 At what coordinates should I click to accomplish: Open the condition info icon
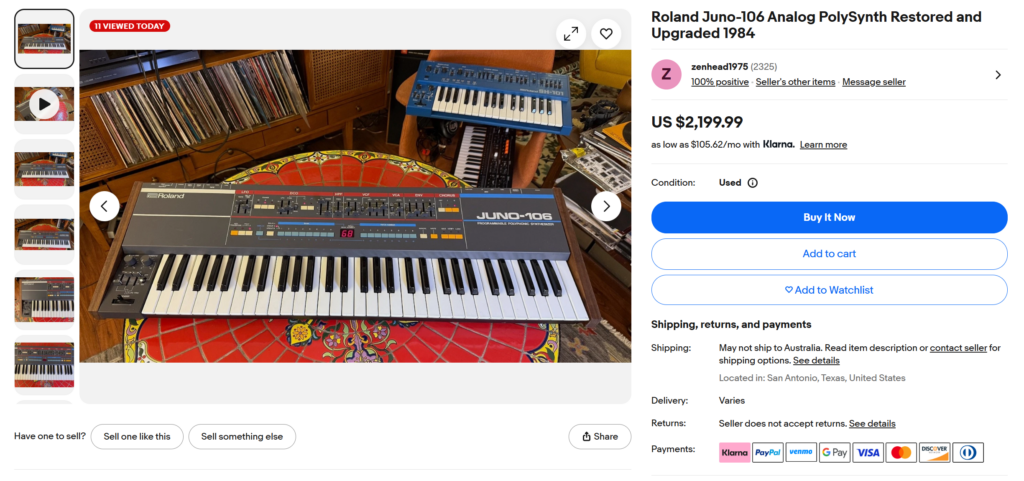tap(752, 183)
